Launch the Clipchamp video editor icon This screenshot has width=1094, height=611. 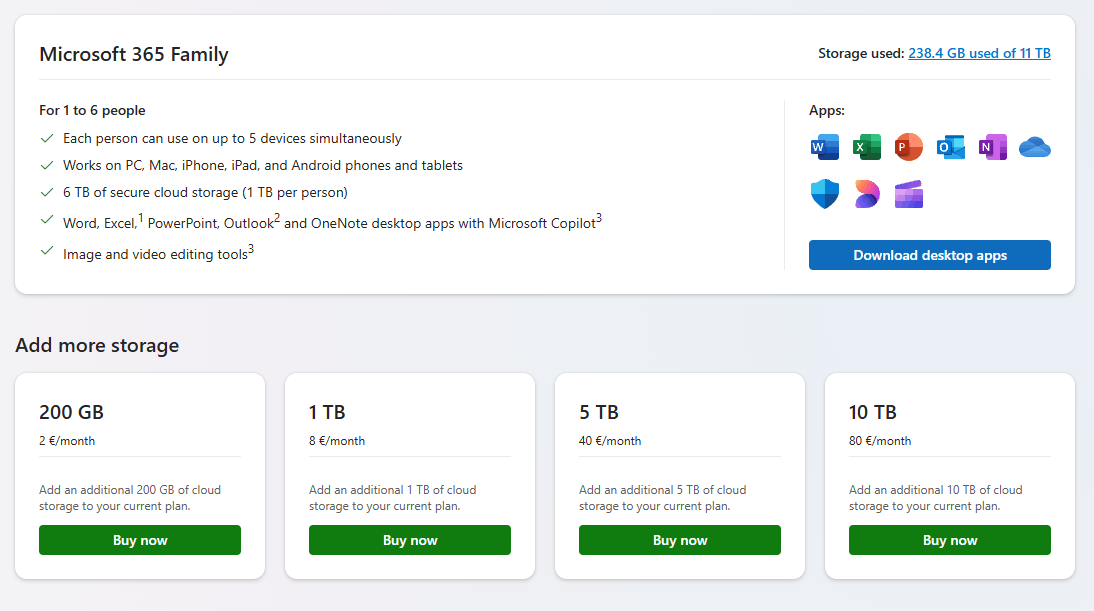point(908,194)
